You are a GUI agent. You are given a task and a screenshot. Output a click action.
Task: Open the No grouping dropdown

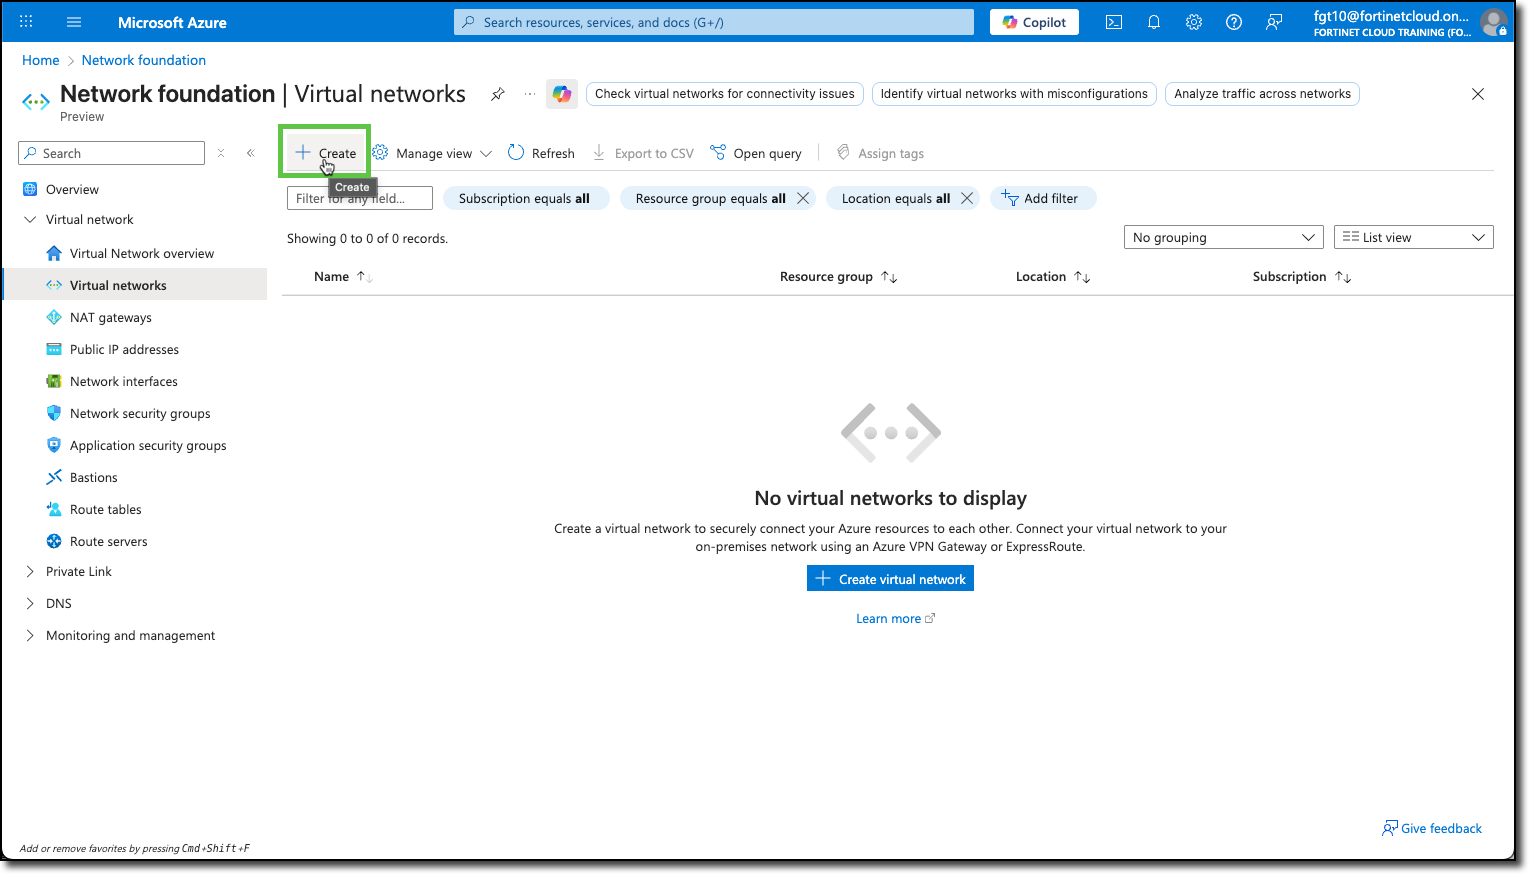(1223, 237)
